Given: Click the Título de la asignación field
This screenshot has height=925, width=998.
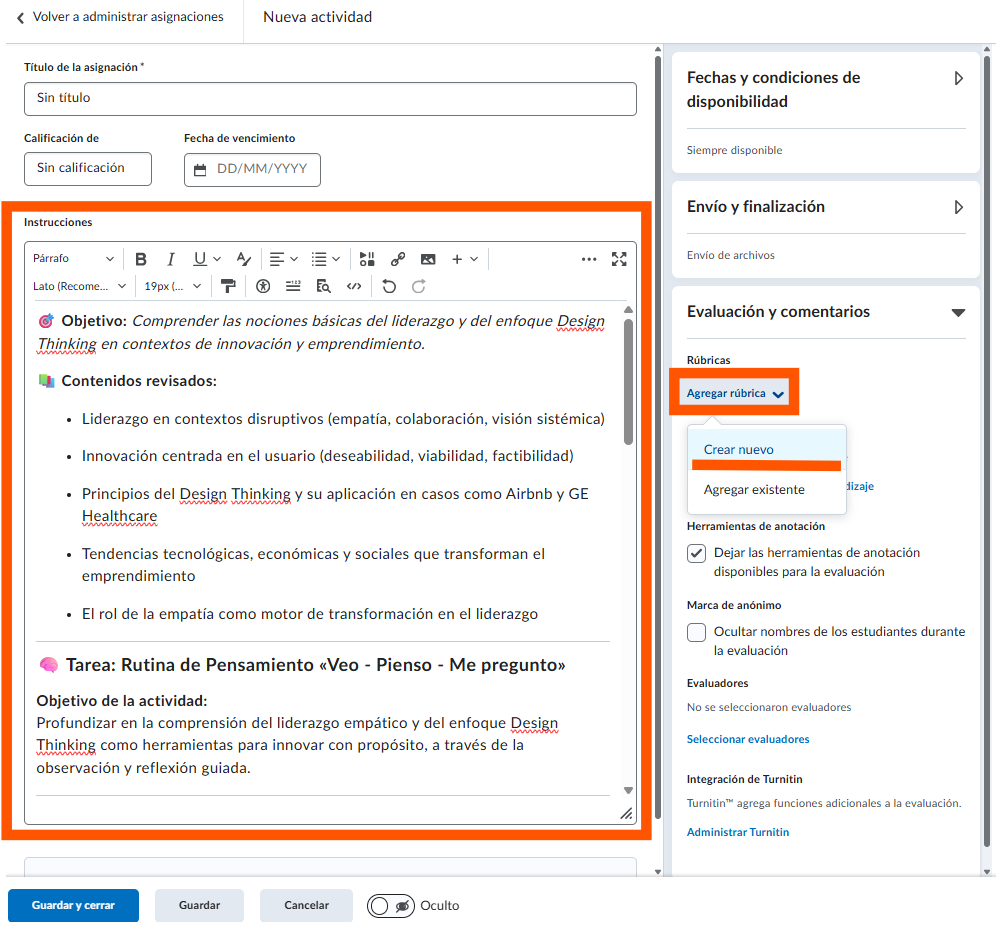Looking at the screenshot, I should (x=330, y=98).
